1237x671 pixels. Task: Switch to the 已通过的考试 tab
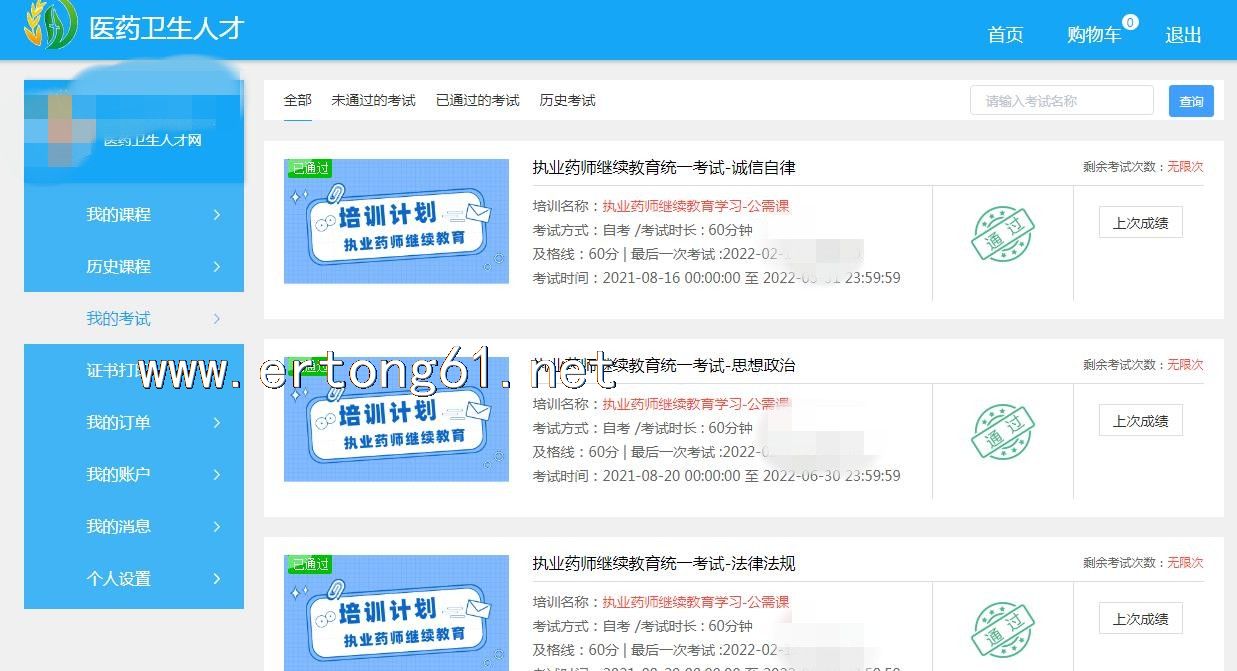pyautogui.click(x=477, y=100)
